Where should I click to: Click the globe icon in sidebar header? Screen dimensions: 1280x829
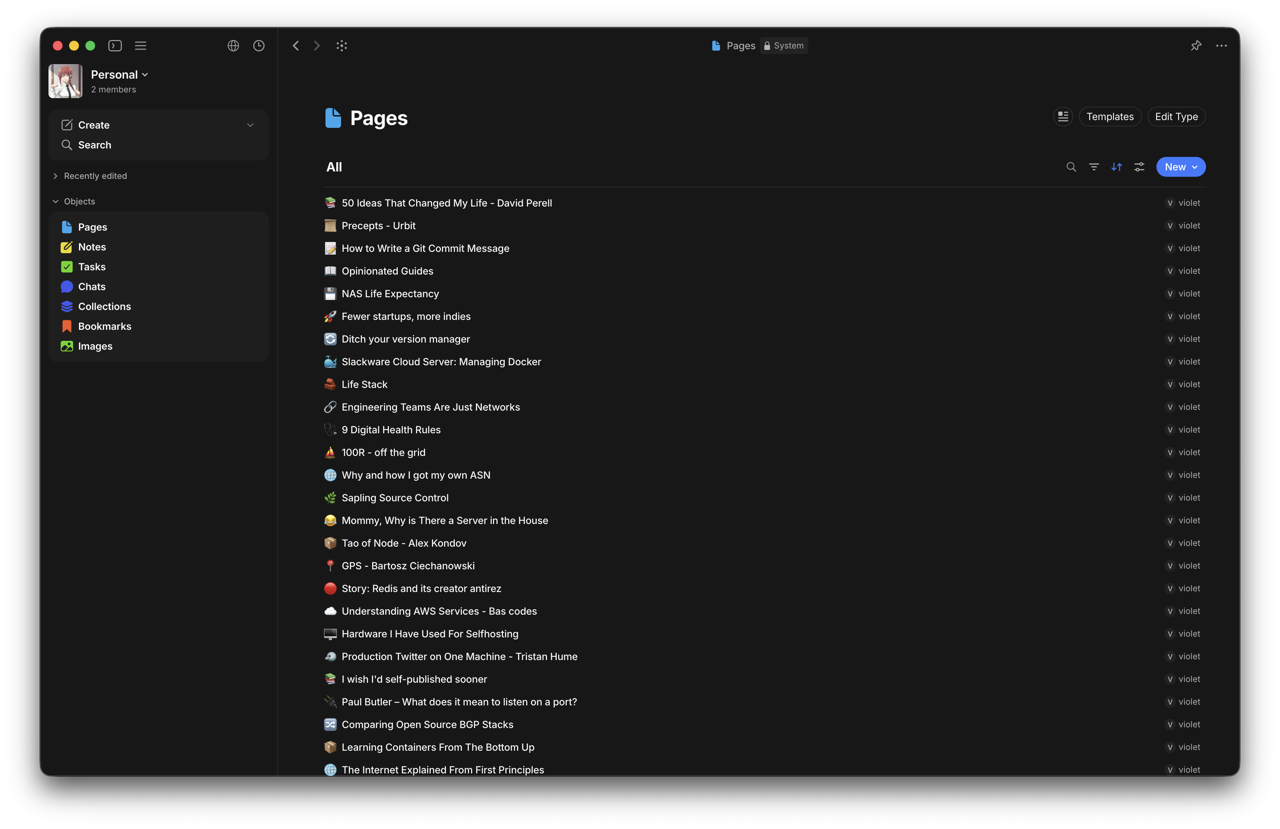233,46
